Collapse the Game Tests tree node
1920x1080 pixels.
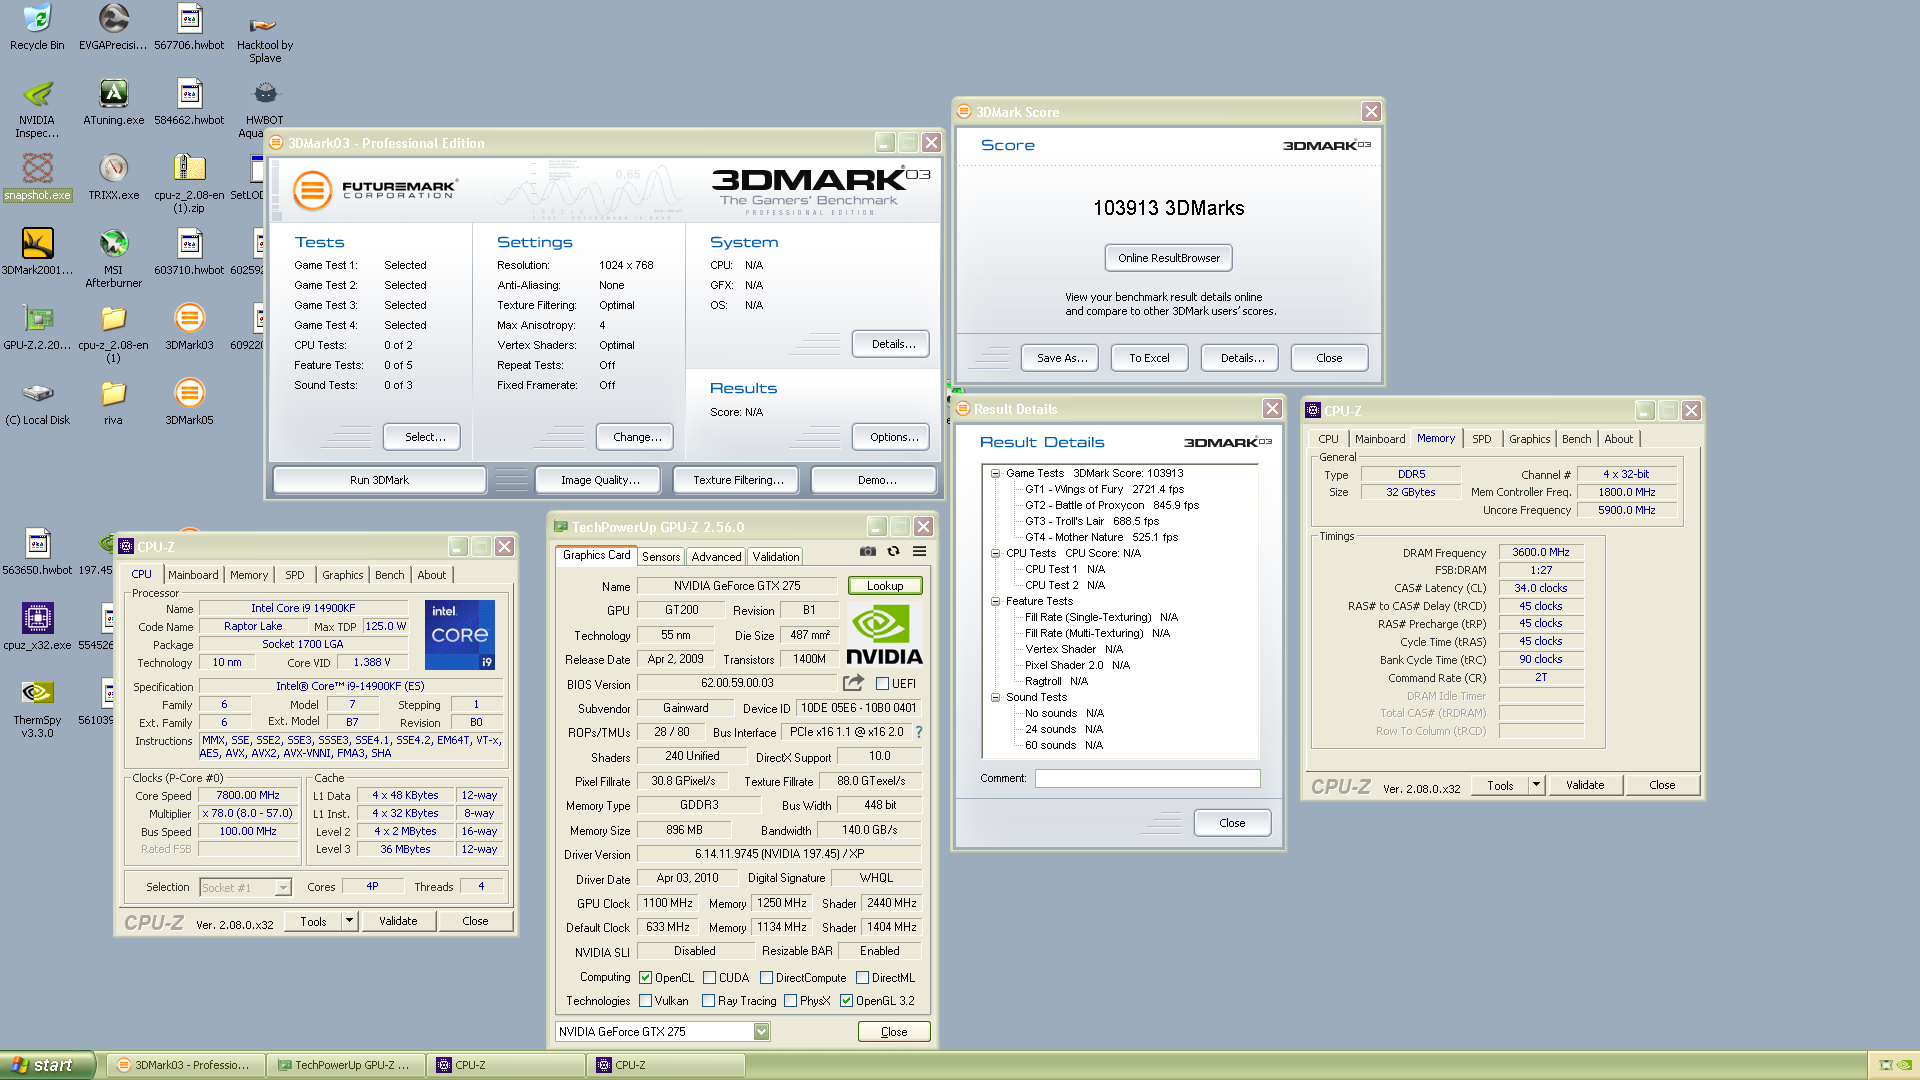995,474
